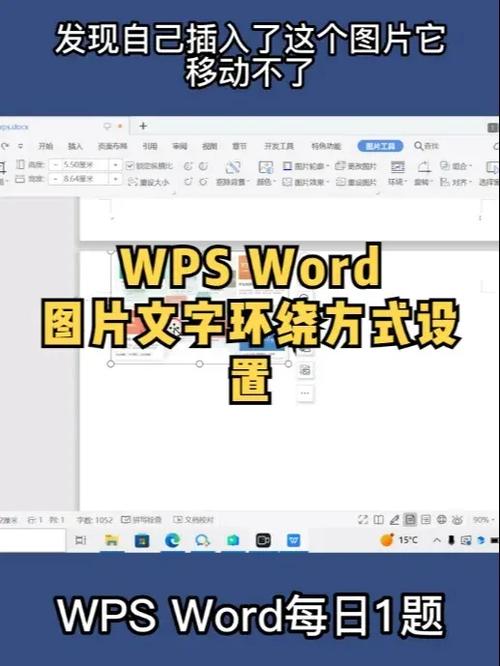Toggle 拼写检查 in the status bar
The image size is (500, 666).
click(141, 519)
